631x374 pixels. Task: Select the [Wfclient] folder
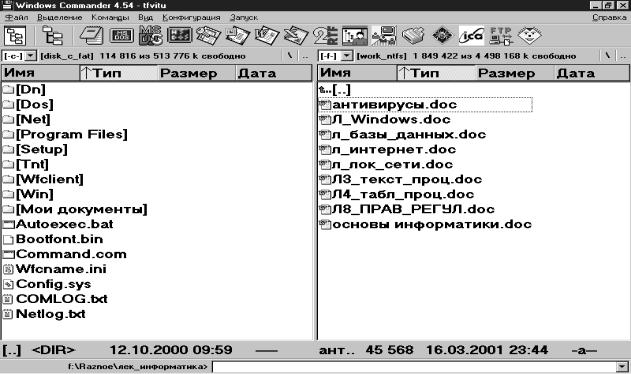[x=43, y=179]
